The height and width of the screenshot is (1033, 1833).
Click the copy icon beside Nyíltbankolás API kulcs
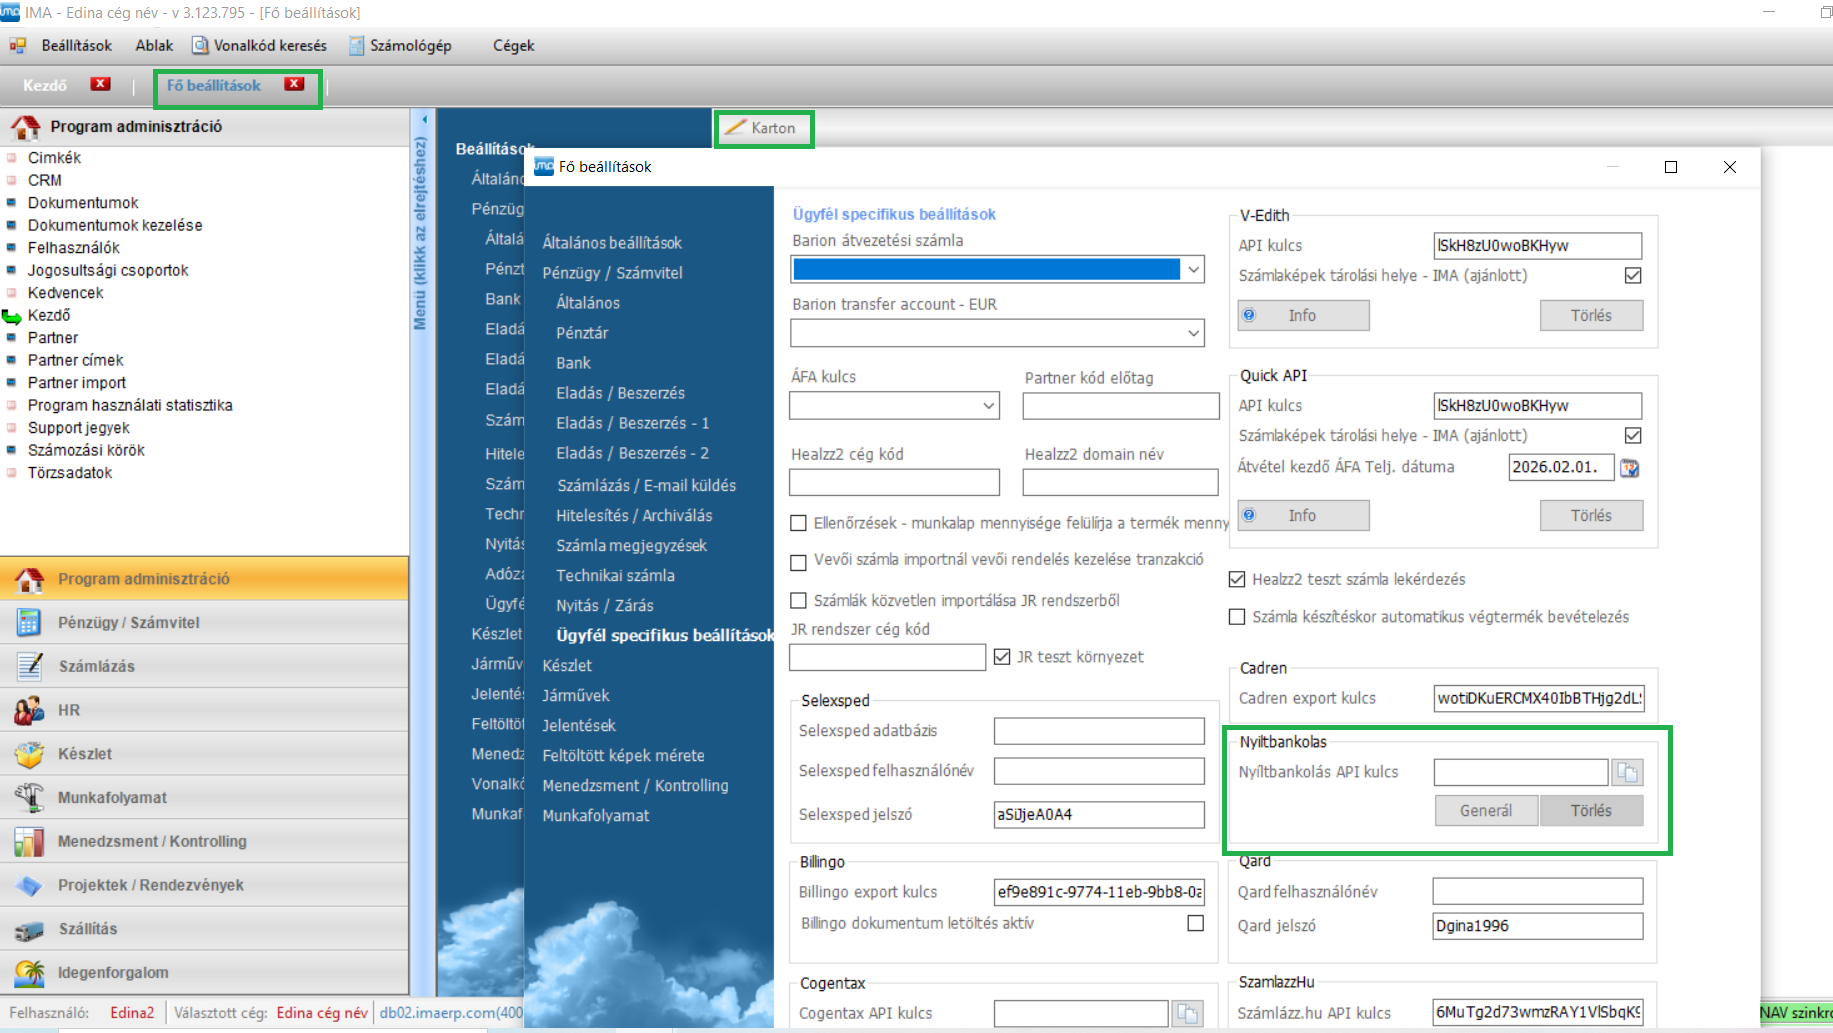(x=1627, y=772)
